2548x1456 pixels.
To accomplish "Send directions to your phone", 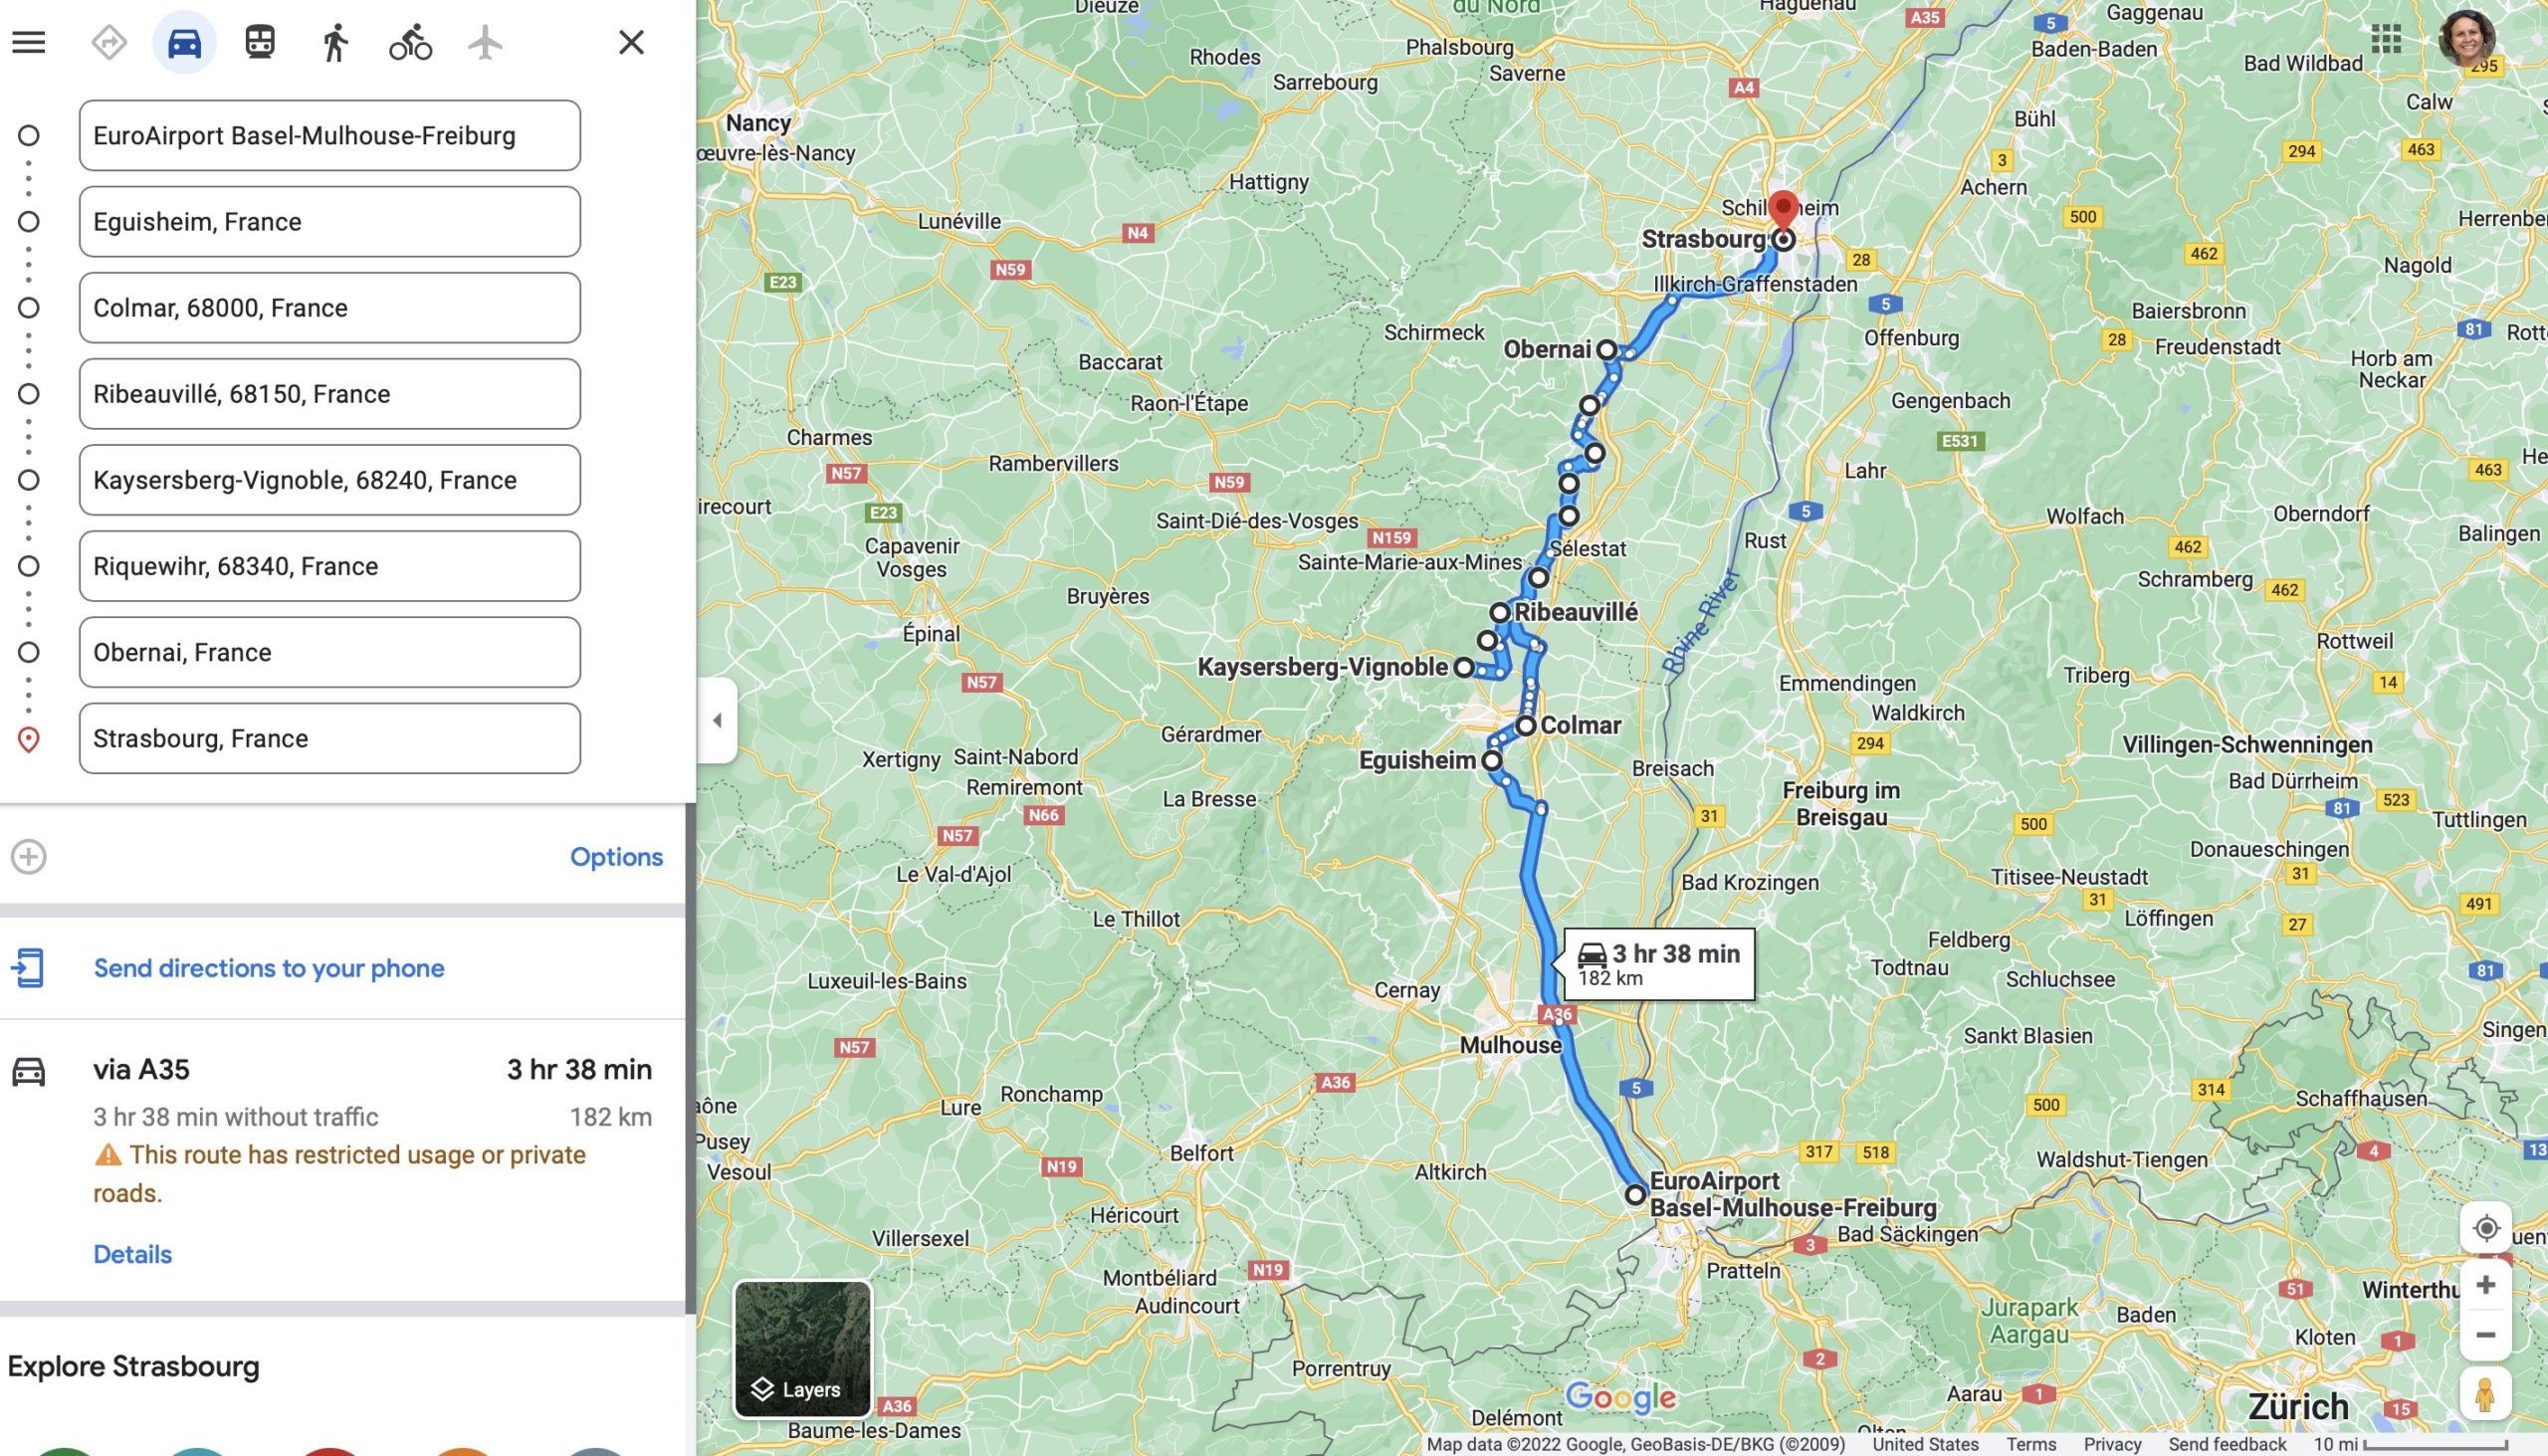I will point(268,968).
